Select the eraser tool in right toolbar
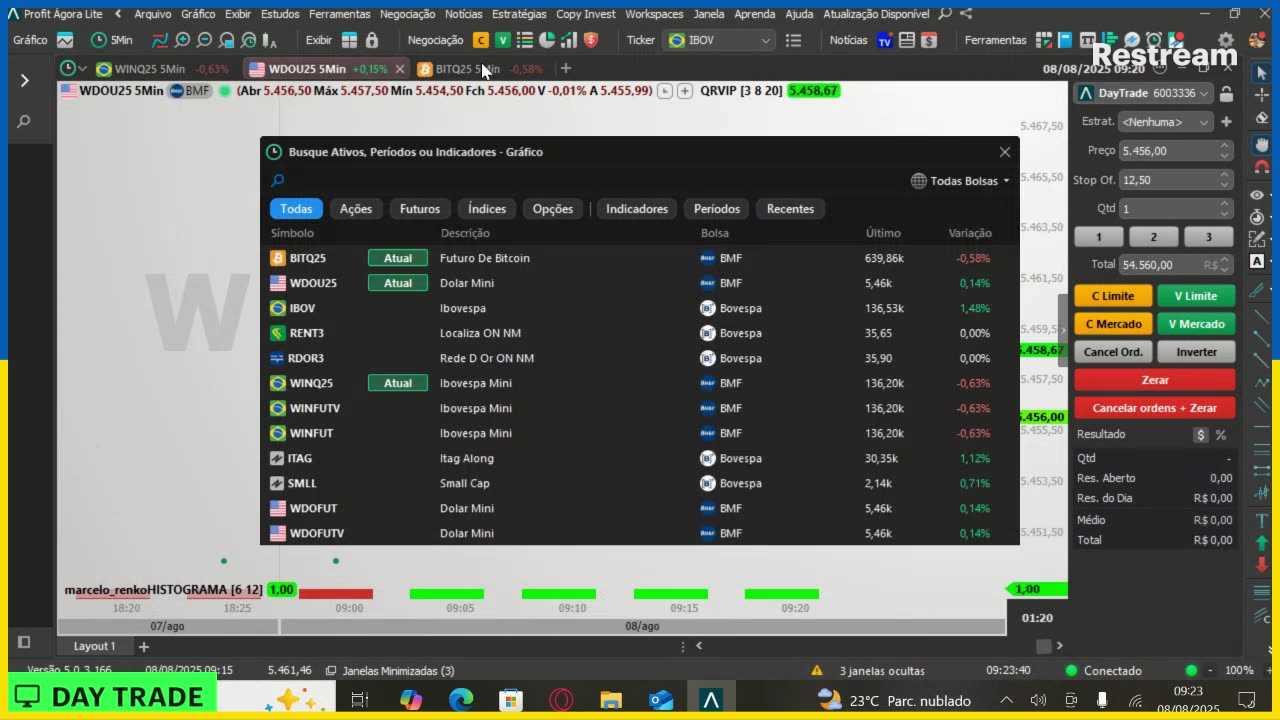Screen dimensions: 1280x720 pyautogui.click(x=1261, y=118)
